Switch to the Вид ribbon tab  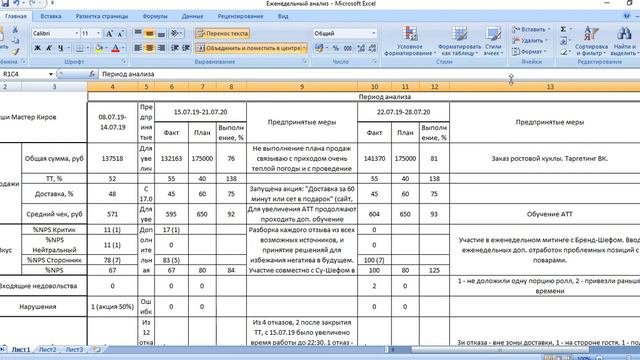pos(283,16)
